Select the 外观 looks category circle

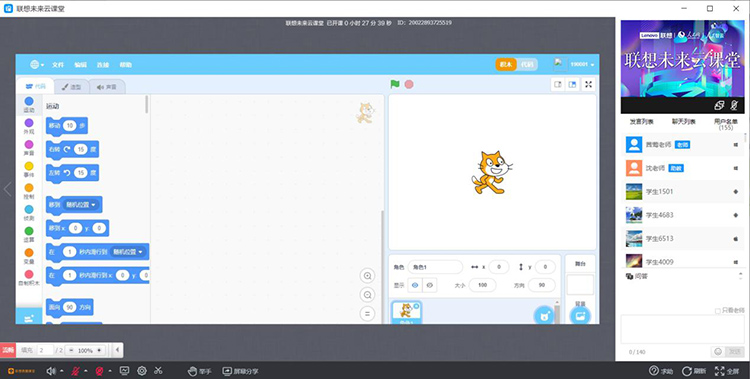pos(29,123)
